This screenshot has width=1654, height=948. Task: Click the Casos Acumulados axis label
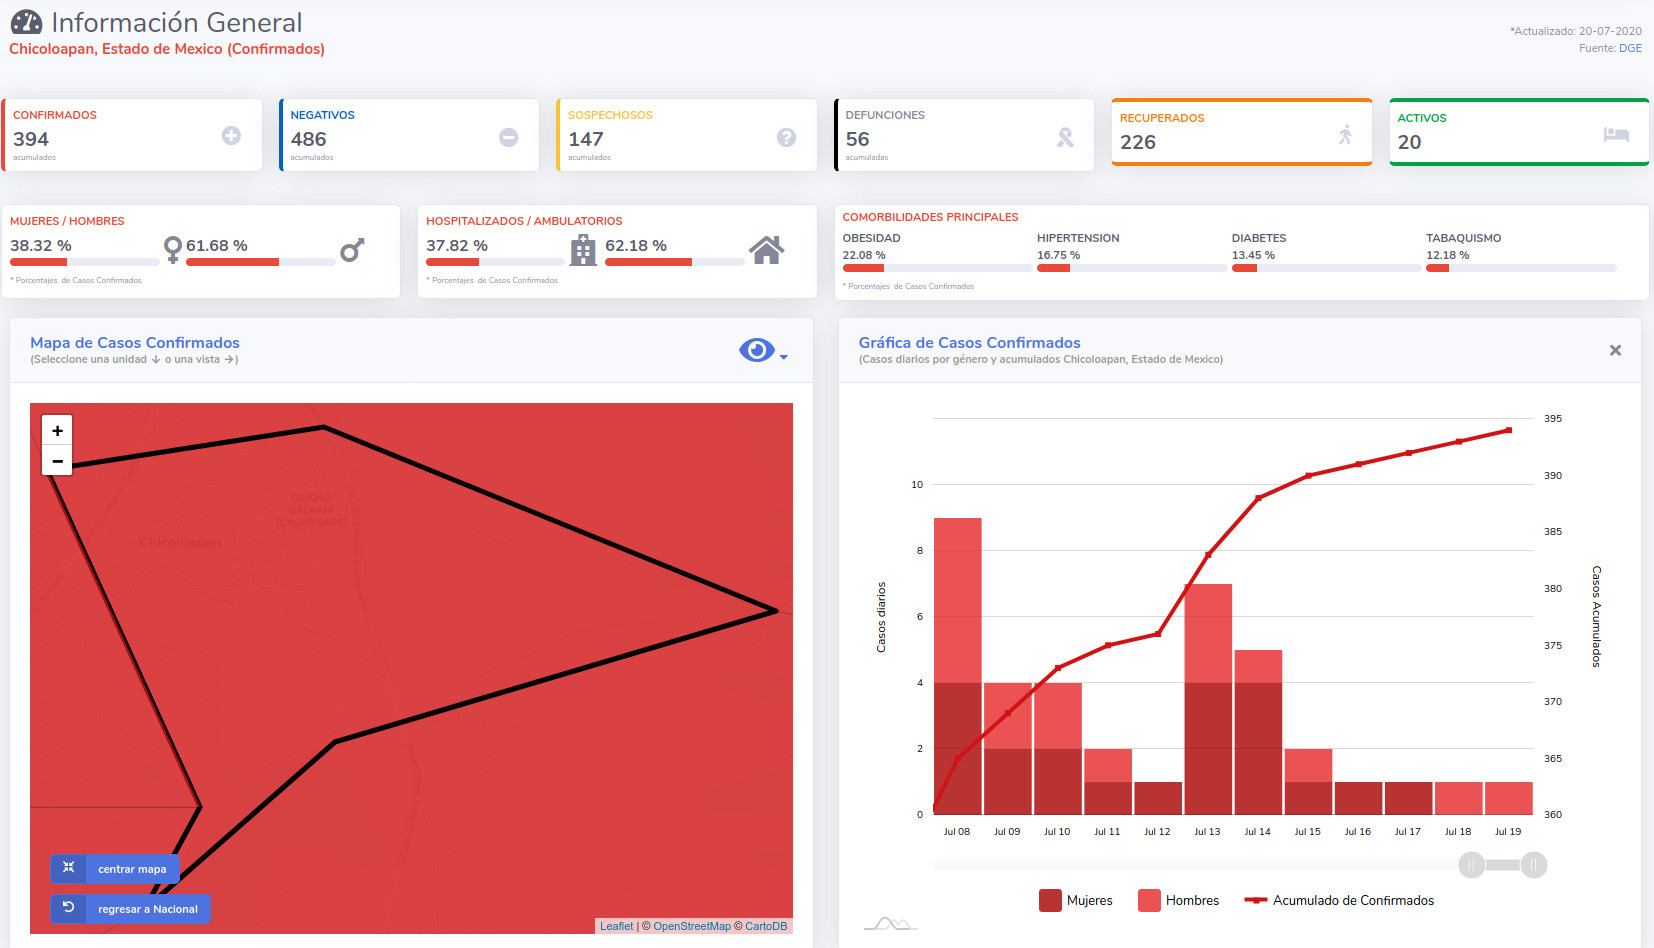(1596, 616)
